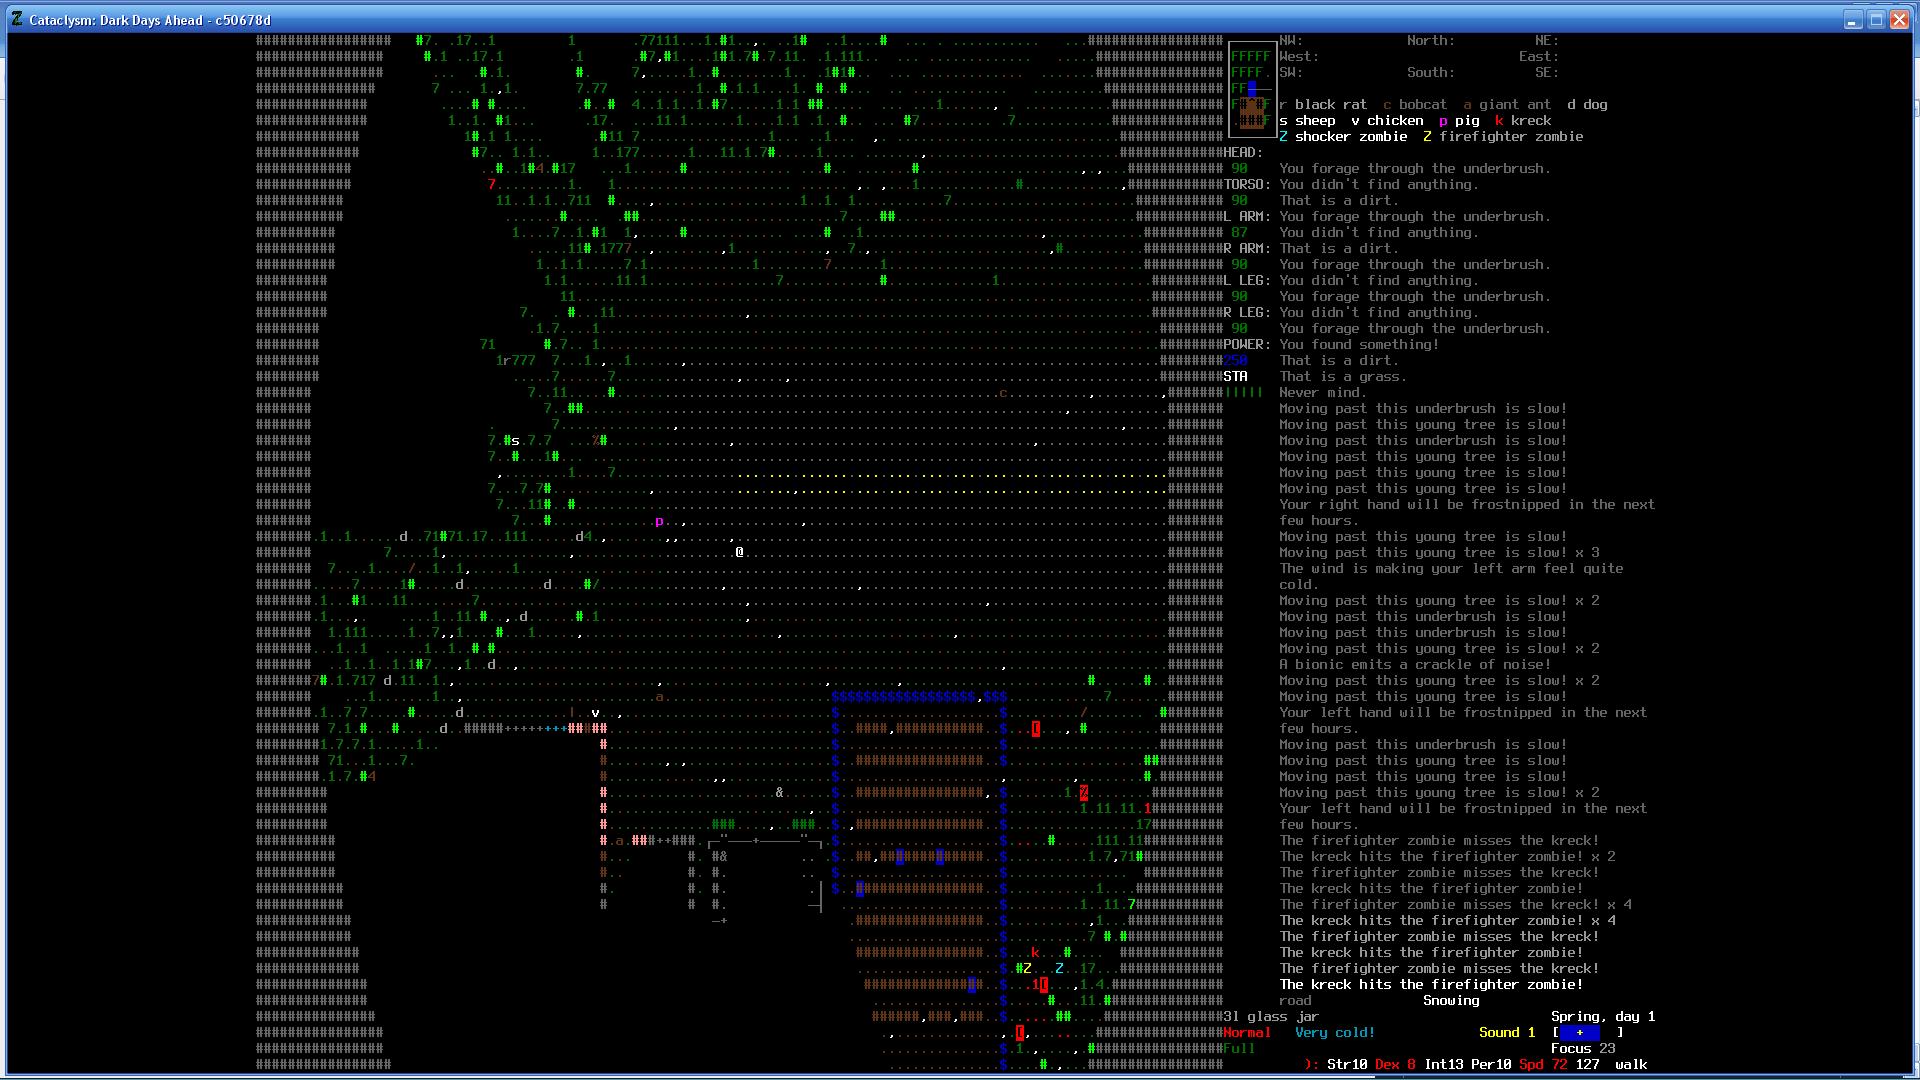Image resolution: width=1920 pixels, height=1080 pixels.
Task: Click the 'You found something!' log message
Action: tap(1358, 344)
